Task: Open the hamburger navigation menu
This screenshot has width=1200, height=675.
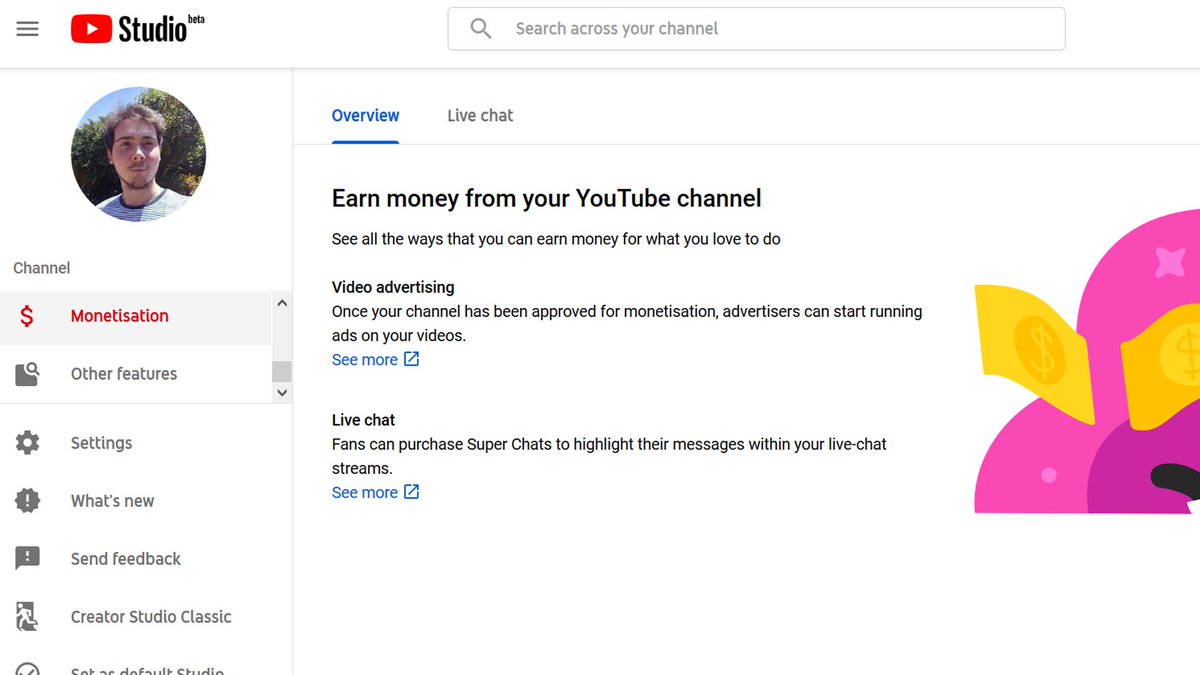Action: (28, 29)
